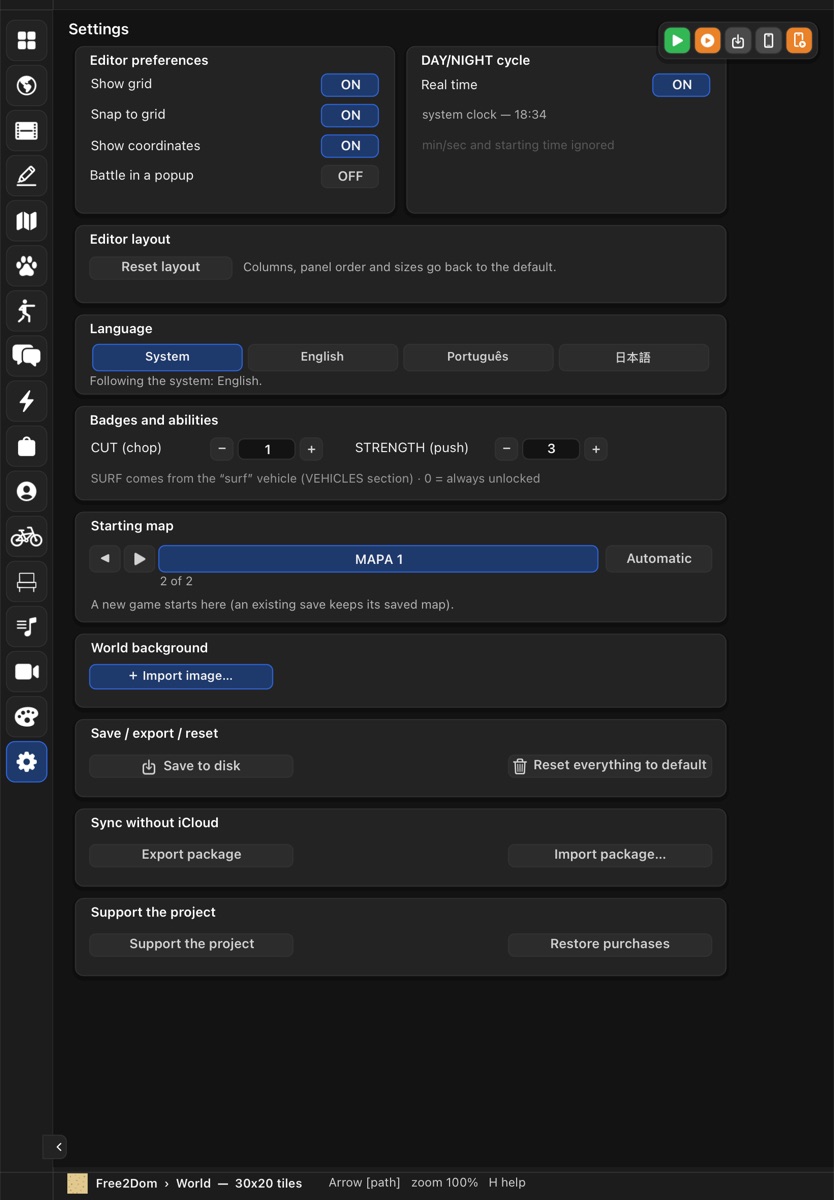Click the gray phone preview icon
Viewport: 834px width, 1200px height.
click(x=769, y=41)
